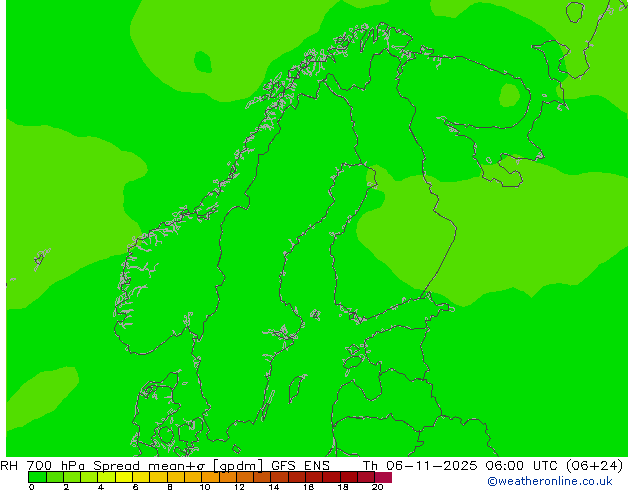This screenshot has width=634, height=490.
Task: Pick the legend swatch starting at value 2
Action: click(x=72, y=477)
